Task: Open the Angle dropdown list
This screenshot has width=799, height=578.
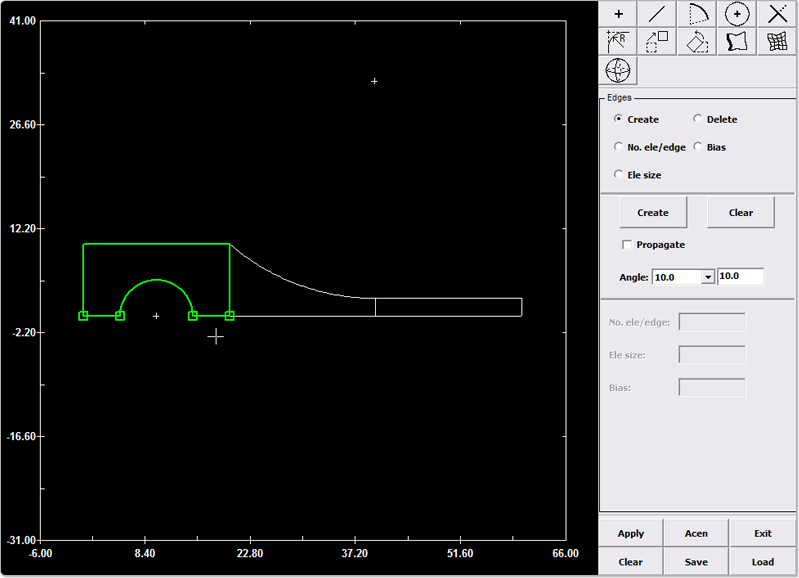Action: coord(708,277)
